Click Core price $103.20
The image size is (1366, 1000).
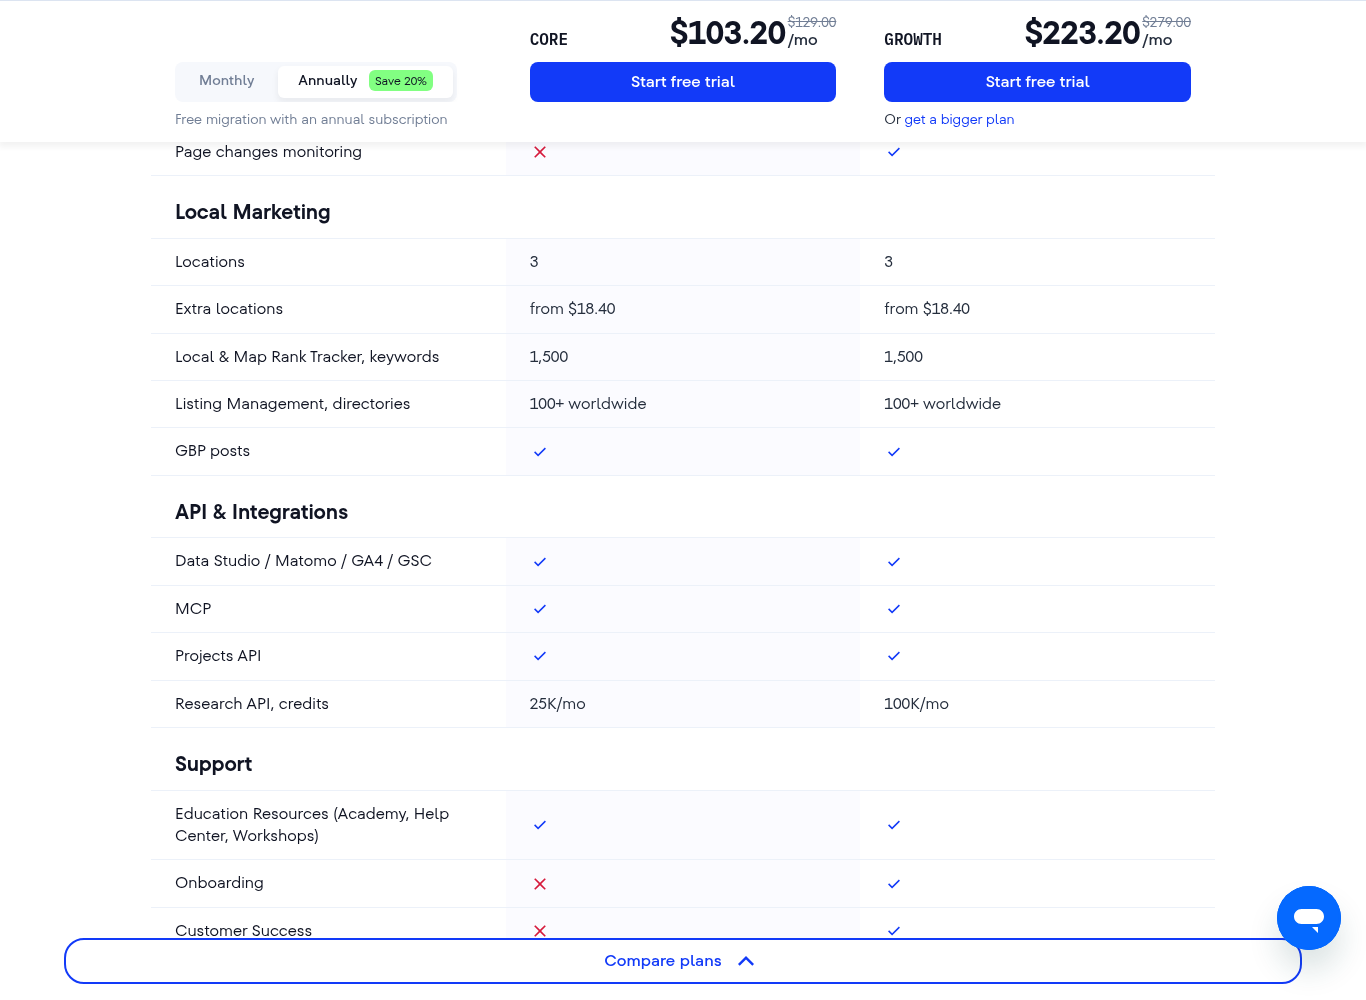click(x=728, y=33)
